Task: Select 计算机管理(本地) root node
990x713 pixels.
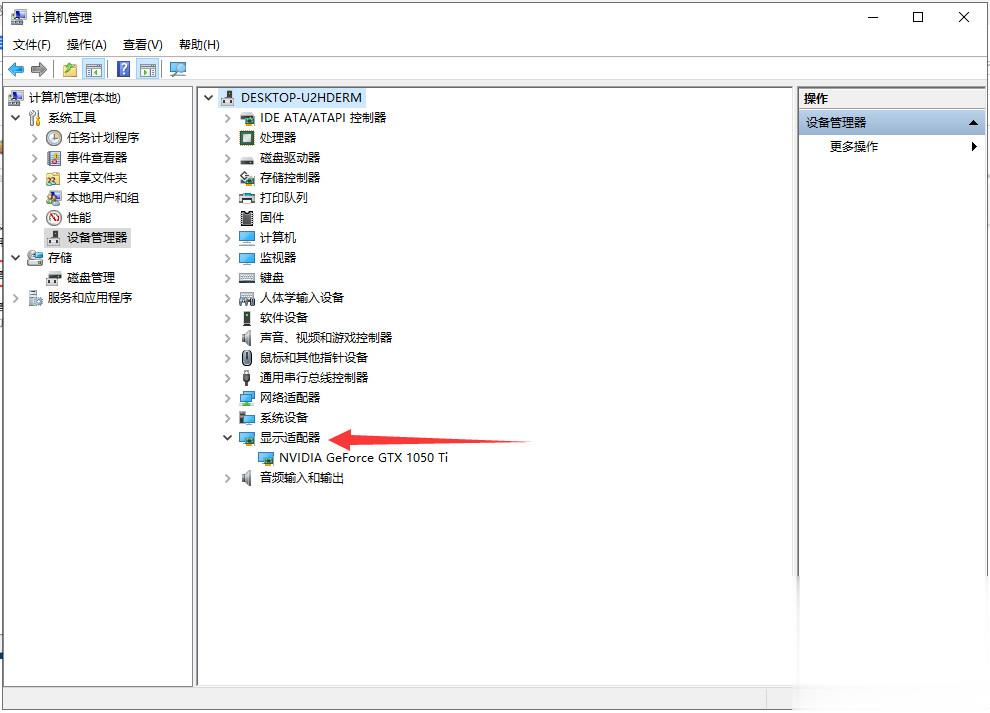Action: coord(75,98)
